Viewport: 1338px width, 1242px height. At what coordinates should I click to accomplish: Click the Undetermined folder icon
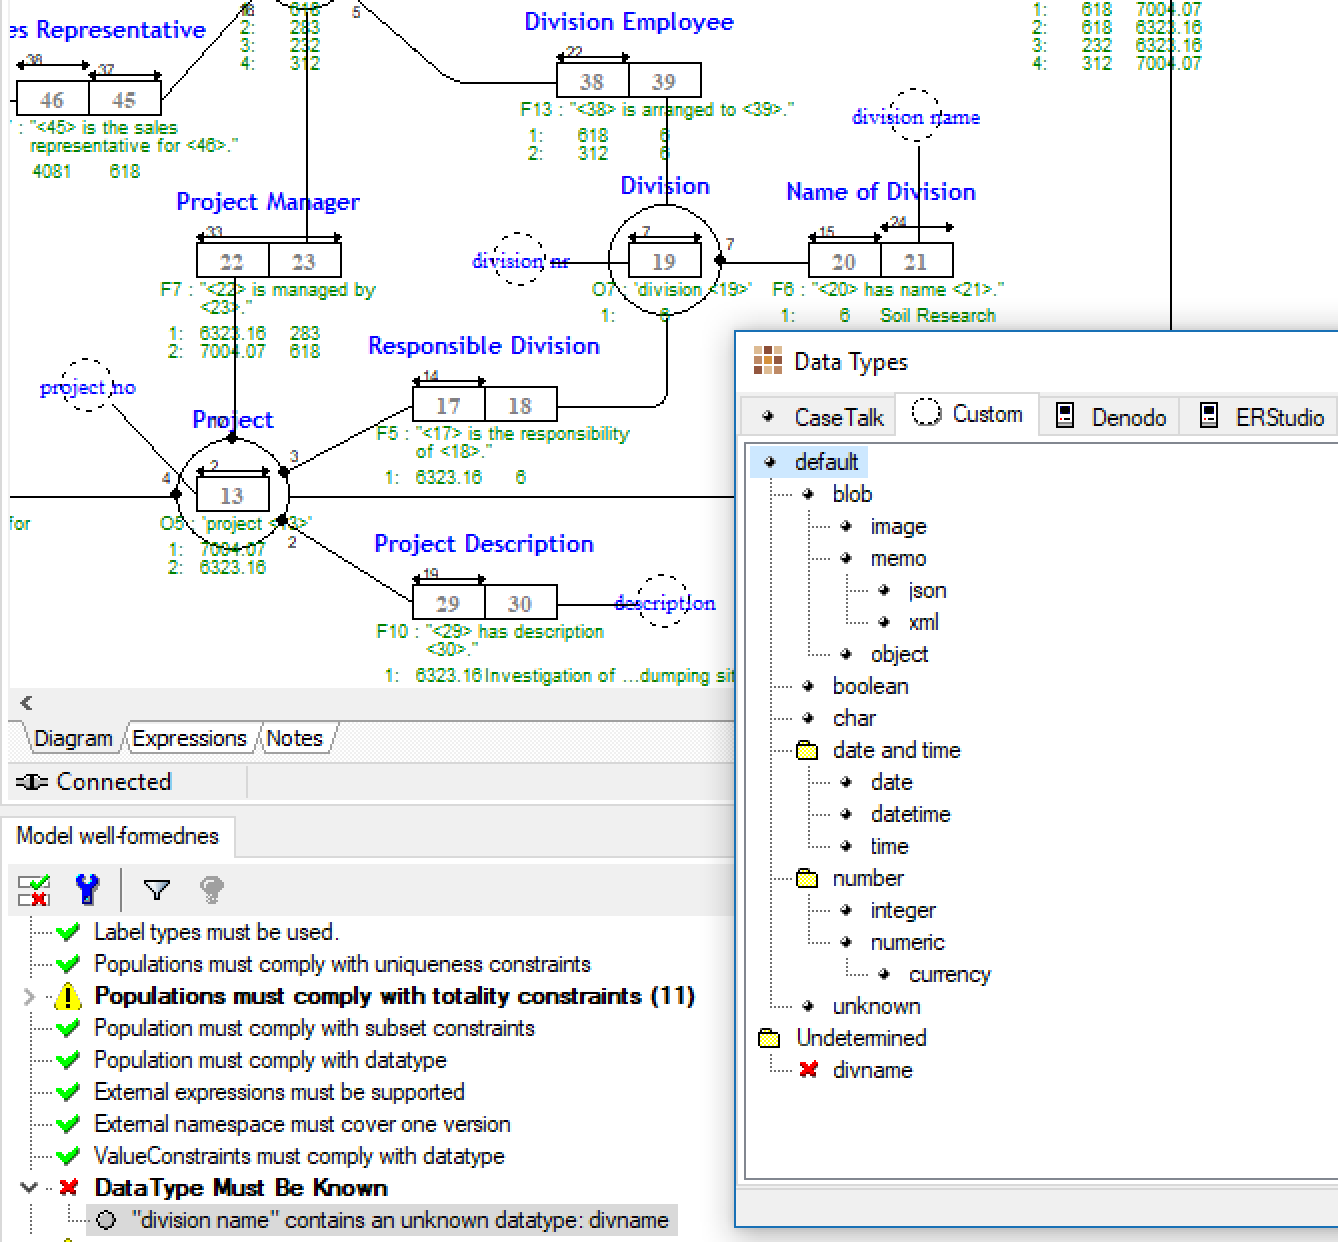point(769,1038)
